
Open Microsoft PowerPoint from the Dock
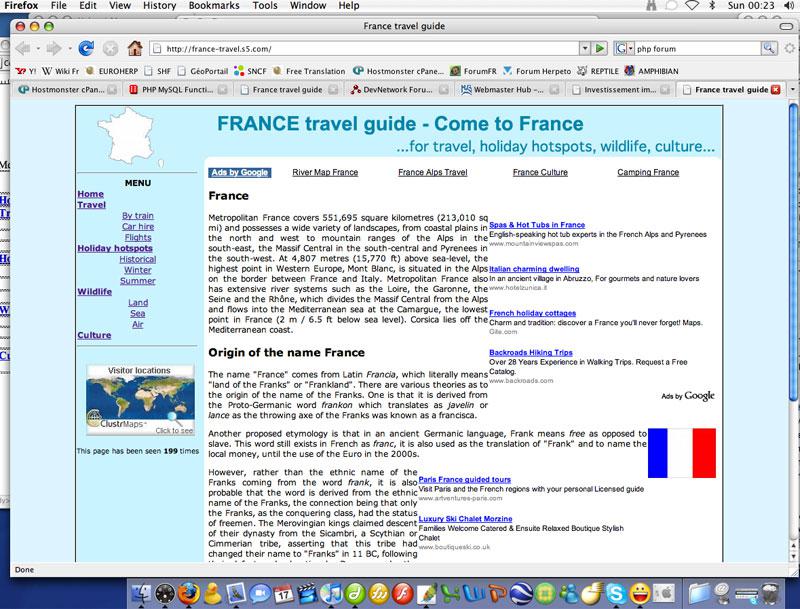(498, 594)
